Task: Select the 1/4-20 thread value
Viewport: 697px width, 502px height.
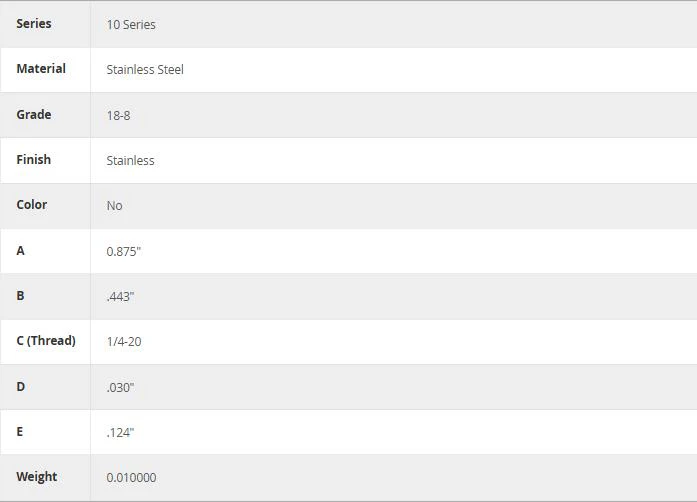Action: [x=124, y=341]
